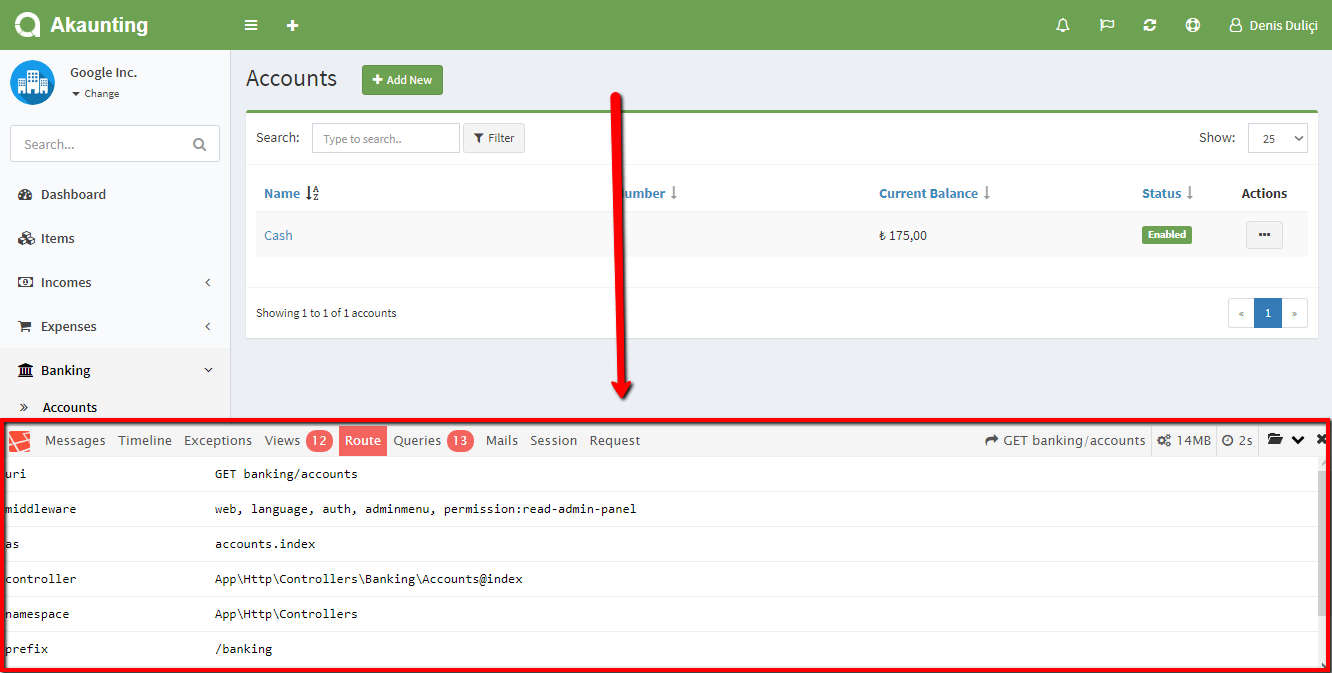This screenshot has width=1332, height=673.
Task: Click the red Laravel debugbar logo icon
Action: pyautogui.click(x=19, y=440)
